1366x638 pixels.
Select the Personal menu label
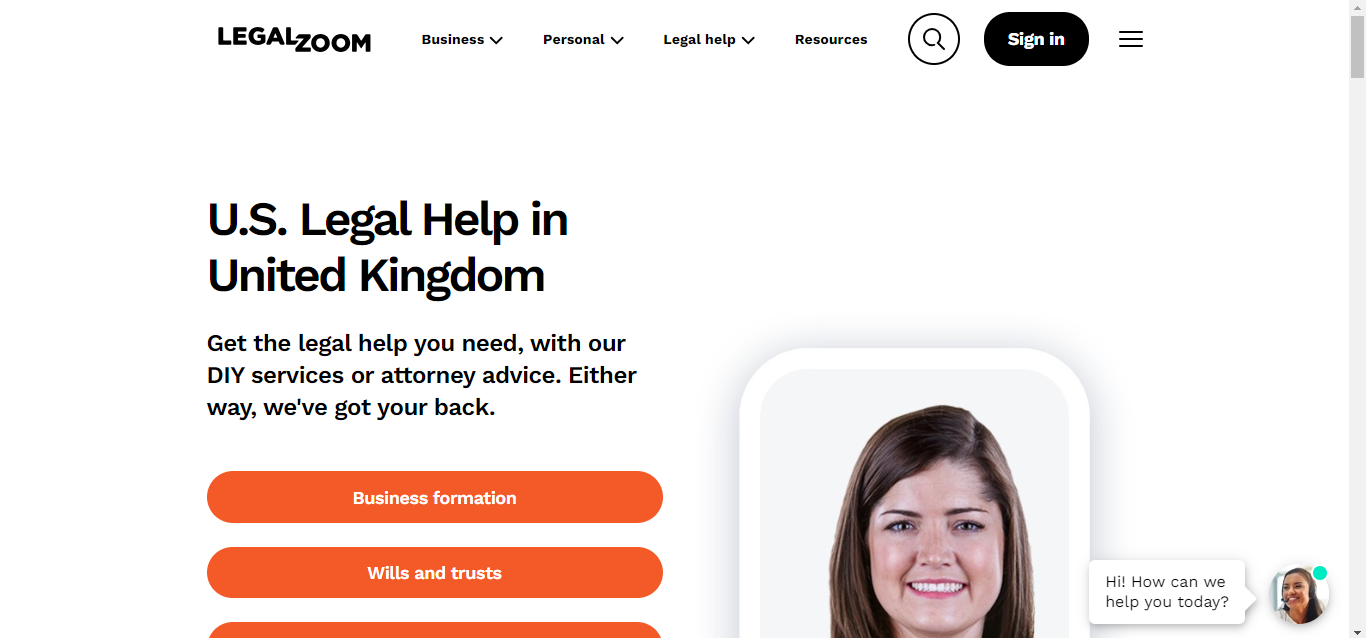click(x=574, y=39)
